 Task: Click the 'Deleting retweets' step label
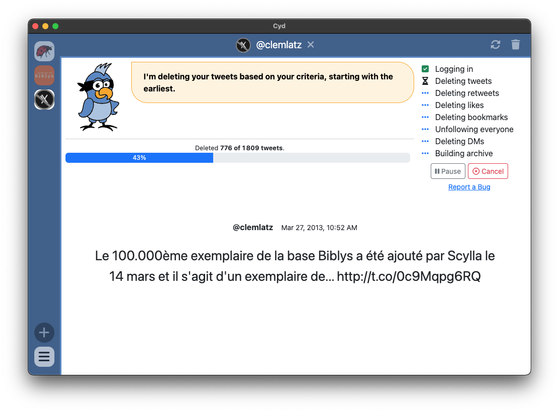click(x=467, y=93)
